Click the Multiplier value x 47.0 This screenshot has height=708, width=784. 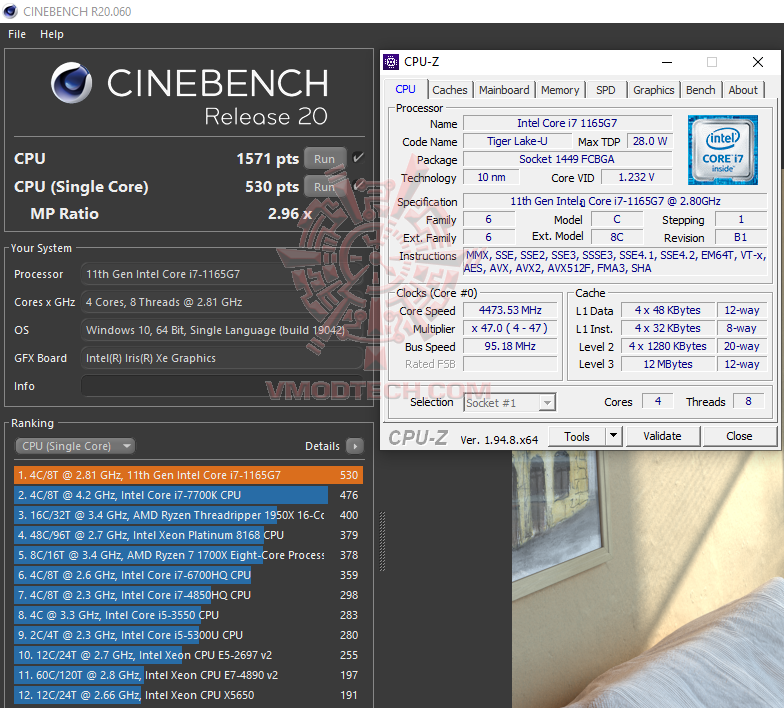tap(510, 328)
